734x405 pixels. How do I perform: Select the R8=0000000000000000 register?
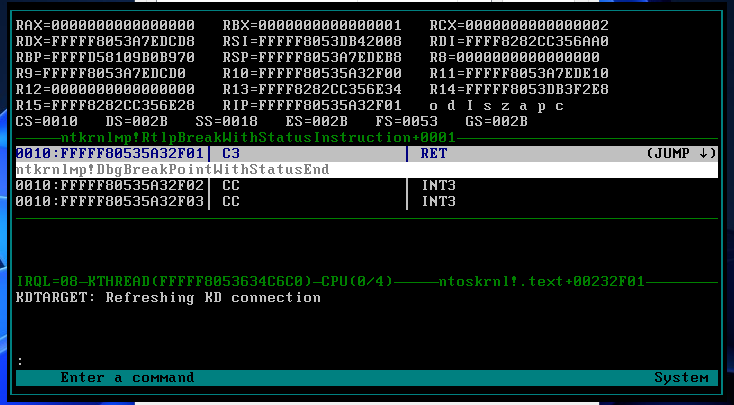pos(514,57)
